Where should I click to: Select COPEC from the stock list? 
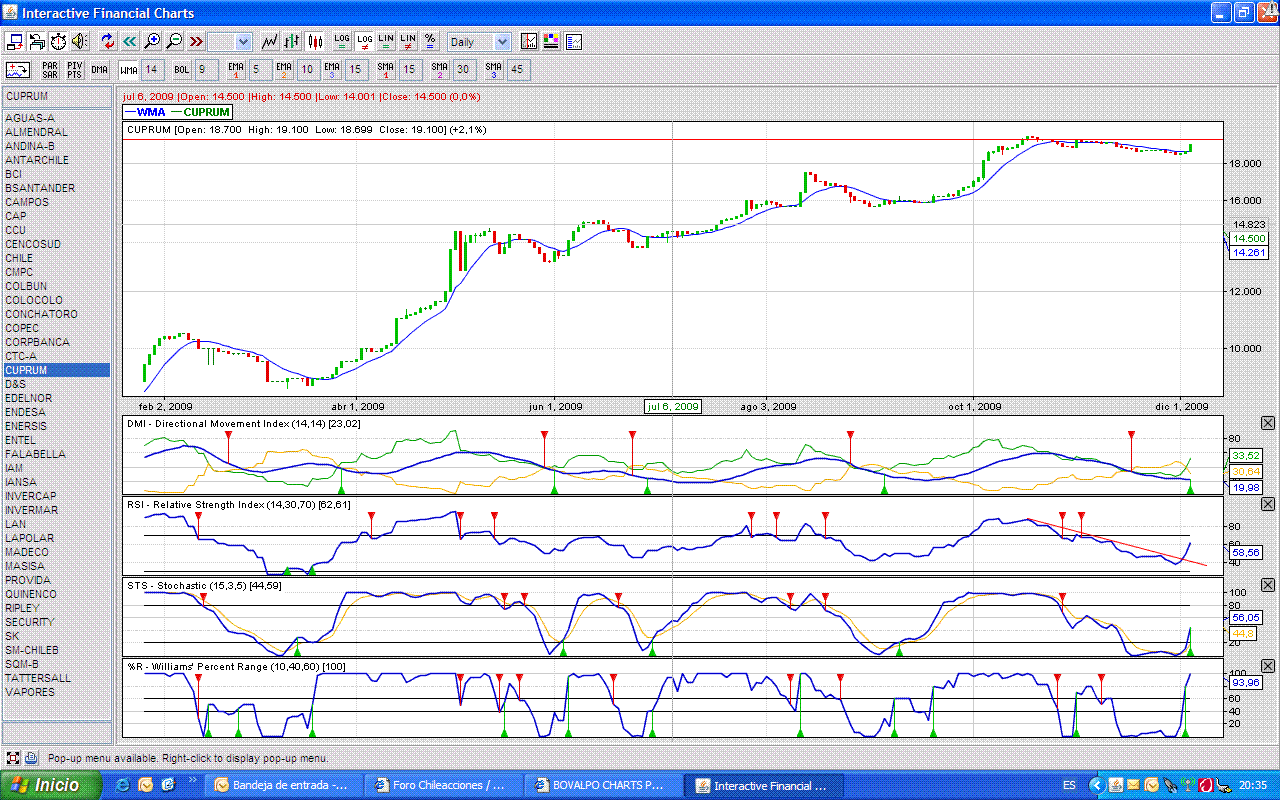click(x=22, y=328)
